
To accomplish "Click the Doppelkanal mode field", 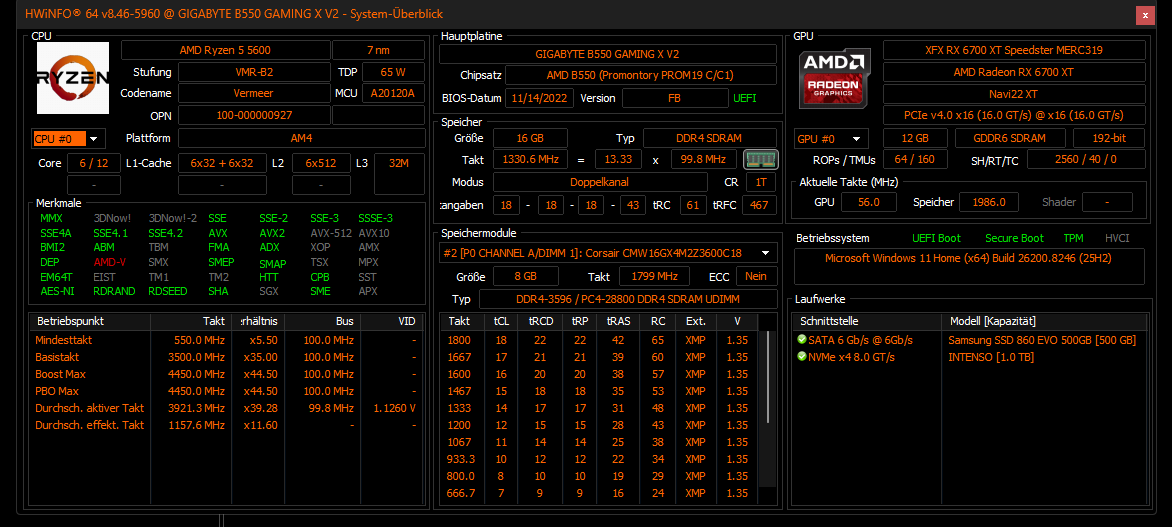I will click(x=600, y=182).
